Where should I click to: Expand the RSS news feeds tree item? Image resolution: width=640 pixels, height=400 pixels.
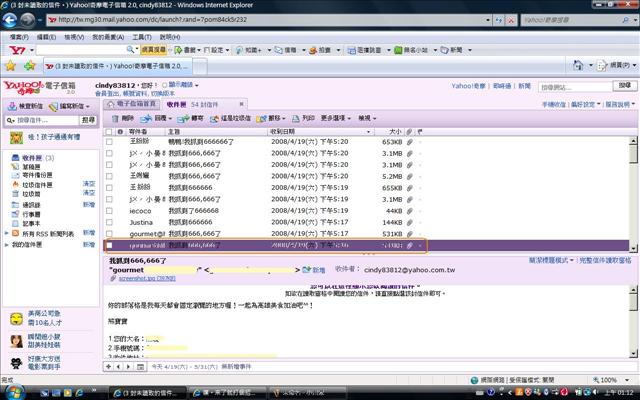(x=6, y=233)
